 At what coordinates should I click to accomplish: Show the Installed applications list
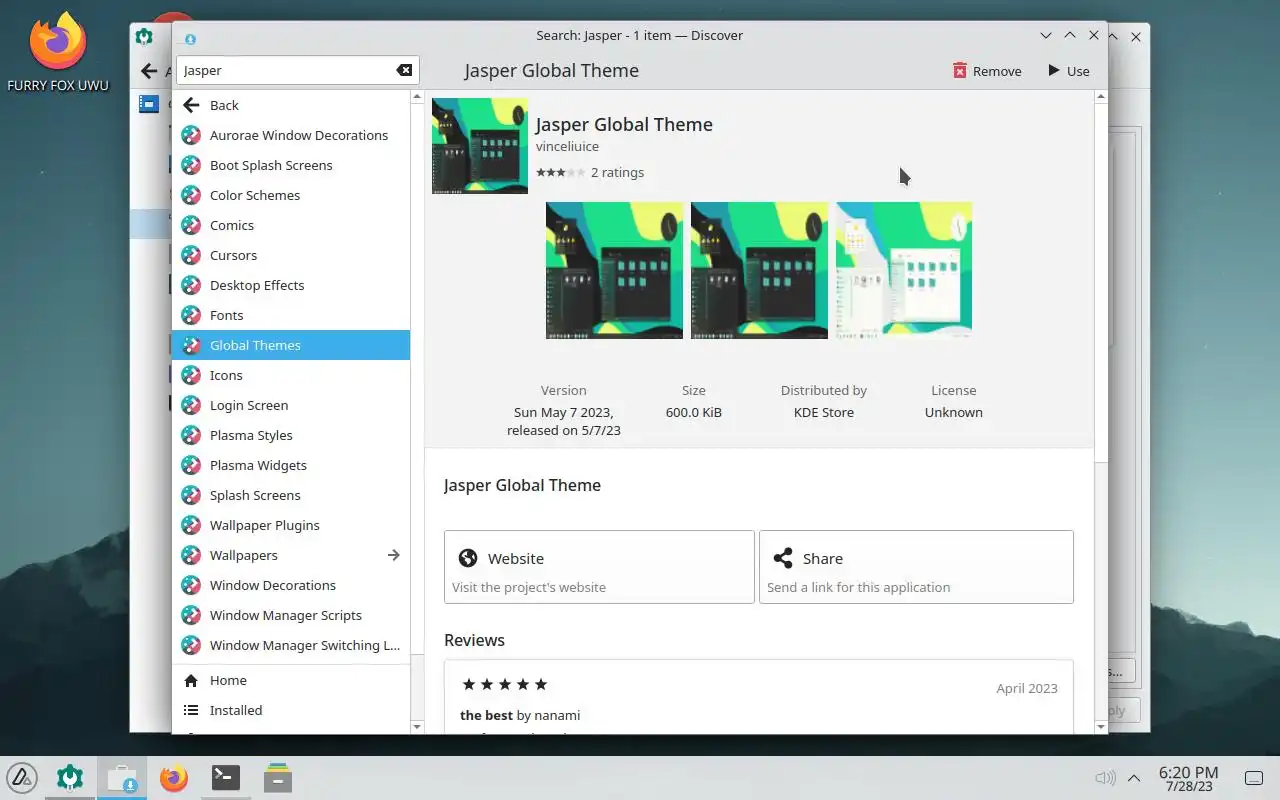click(x=291, y=710)
